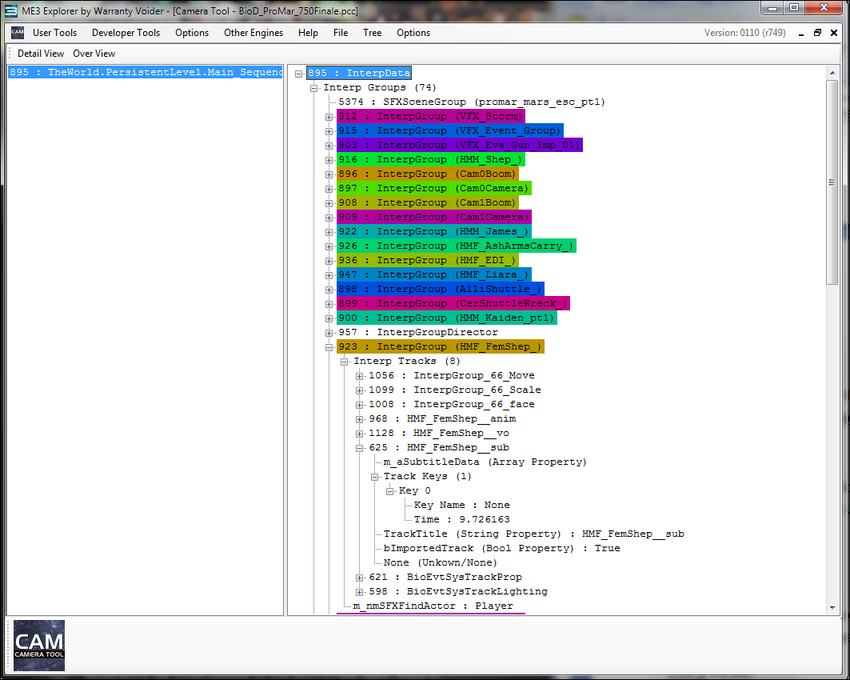Expand InterpGroup_66_Move node 1056
The width and height of the screenshot is (850, 680).
[358, 375]
